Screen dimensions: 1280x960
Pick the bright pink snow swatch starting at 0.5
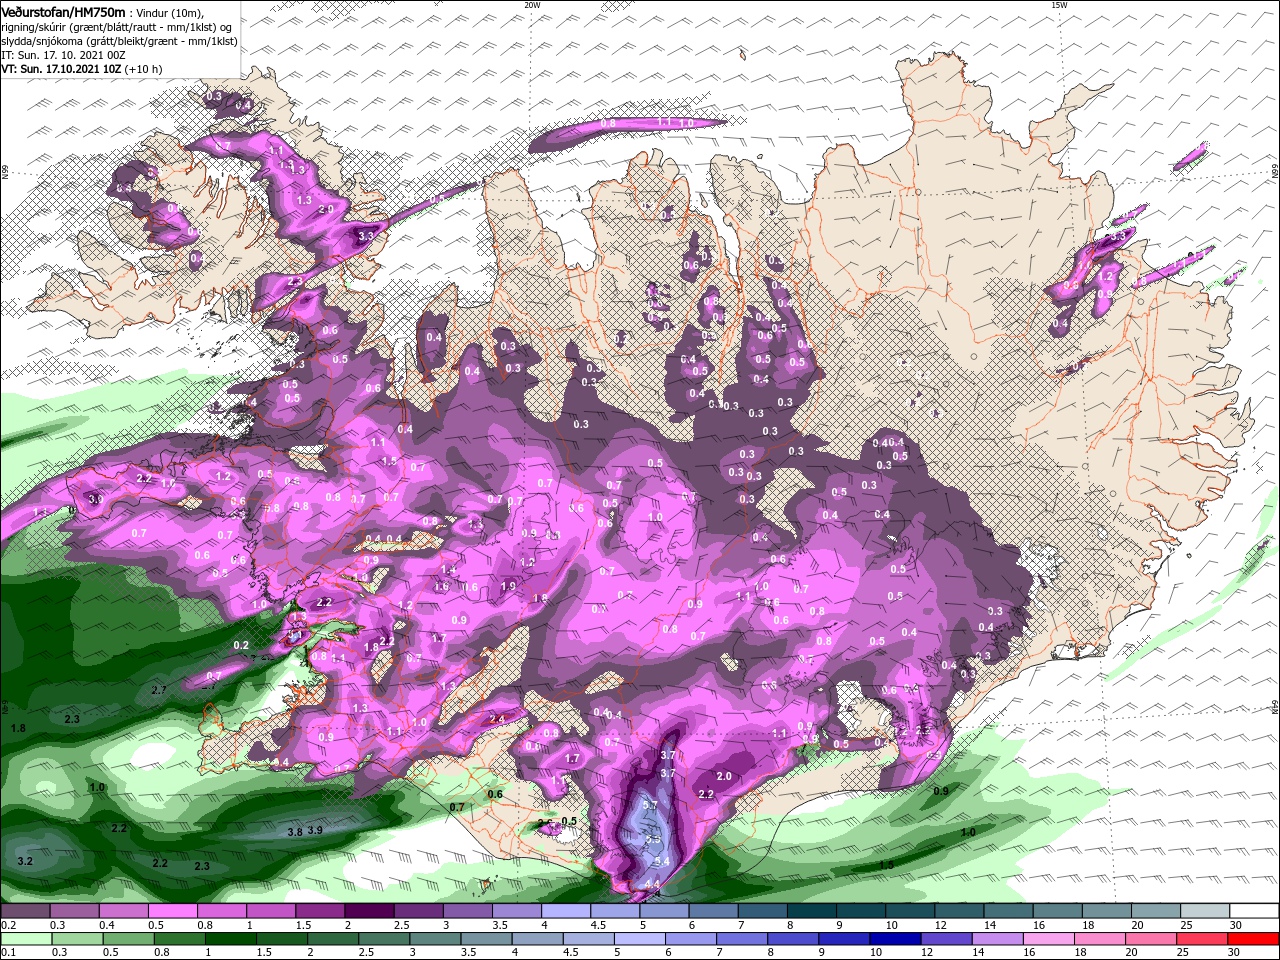[x=172, y=911]
